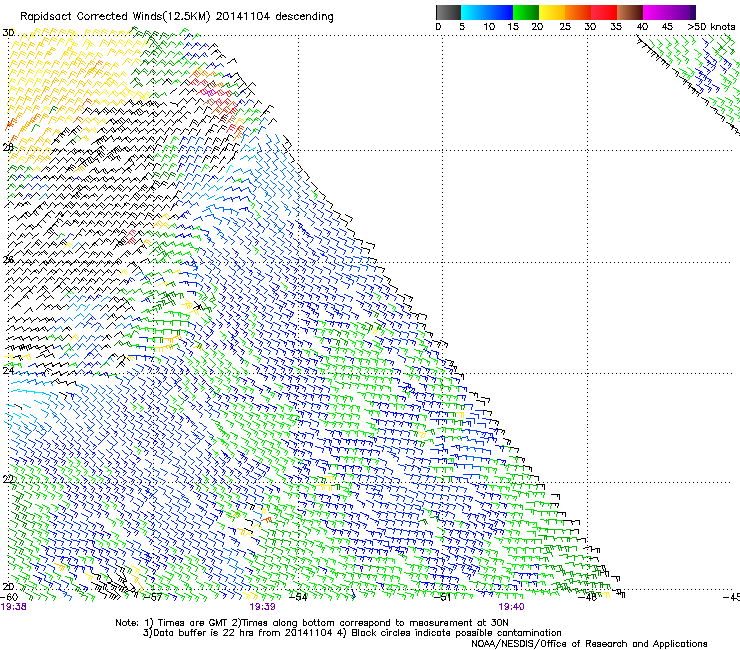Click the '15' legend scale label
The height and width of the screenshot is (650, 740).
[513, 27]
